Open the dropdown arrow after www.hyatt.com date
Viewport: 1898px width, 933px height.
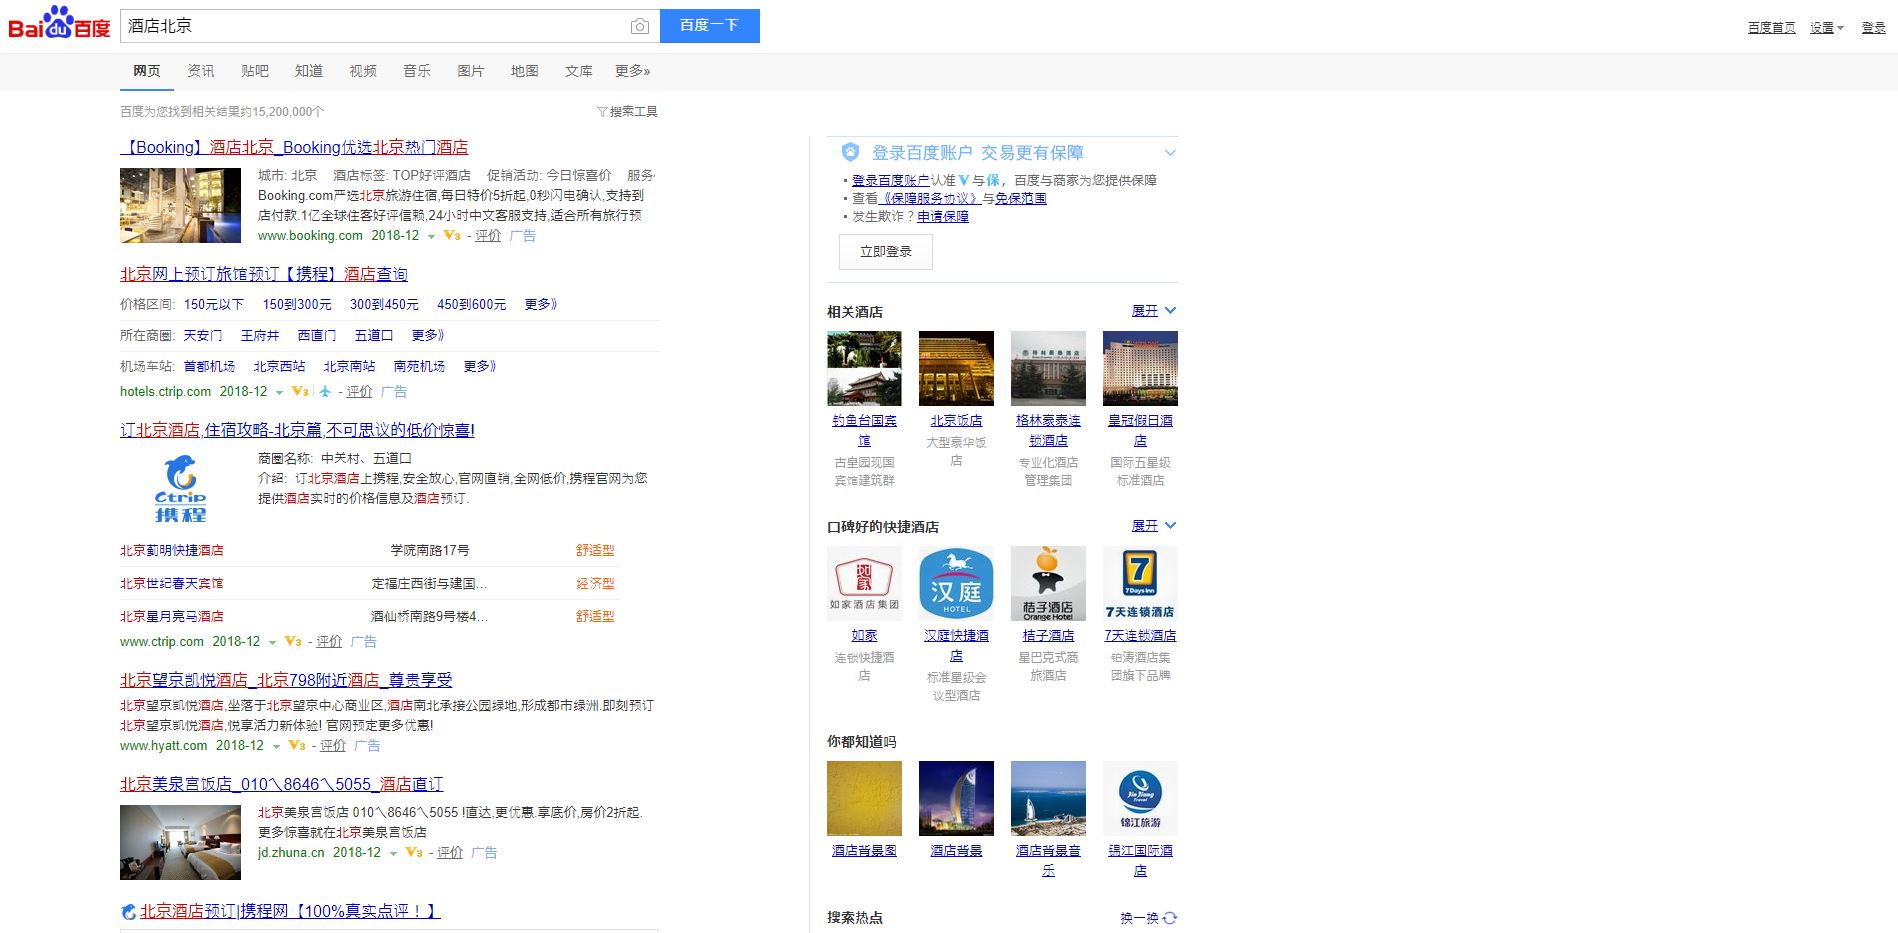coord(276,747)
